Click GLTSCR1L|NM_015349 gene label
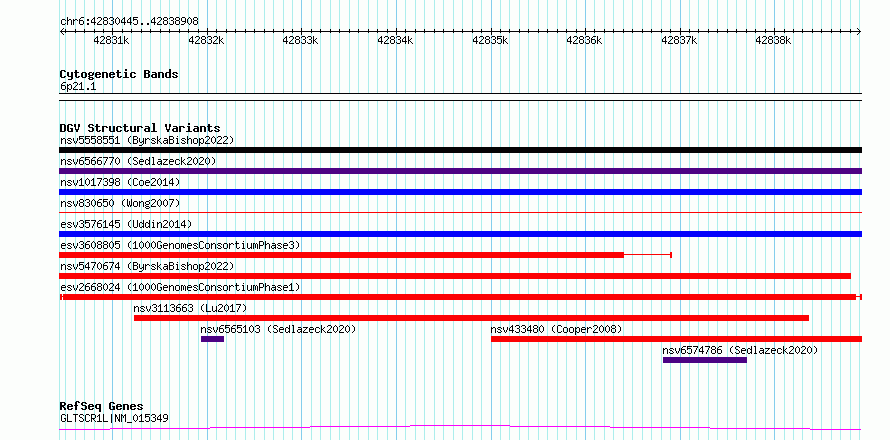Viewport: 890px width, 440px height. pos(114,419)
